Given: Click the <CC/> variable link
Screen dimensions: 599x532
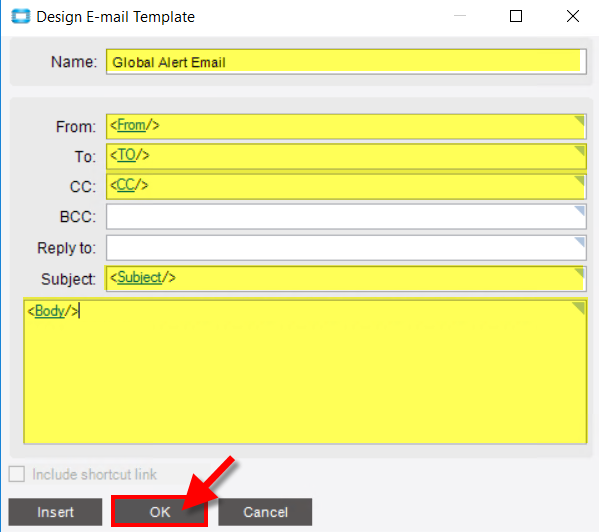Looking at the screenshot, I should click(x=129, y=185).
